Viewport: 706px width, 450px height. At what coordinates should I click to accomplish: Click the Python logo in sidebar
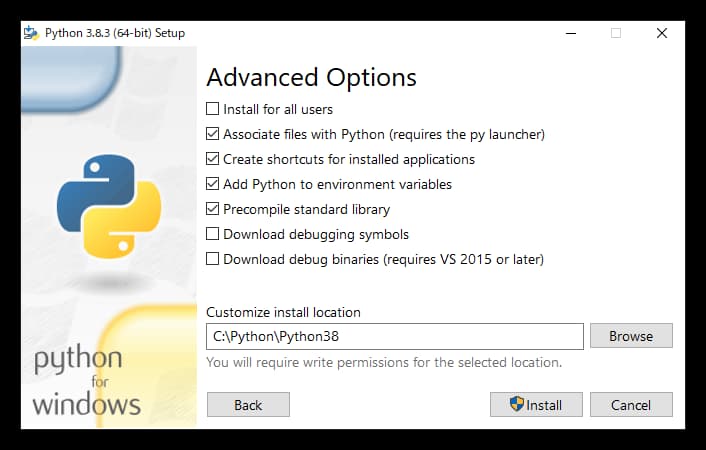click(109, 206)
